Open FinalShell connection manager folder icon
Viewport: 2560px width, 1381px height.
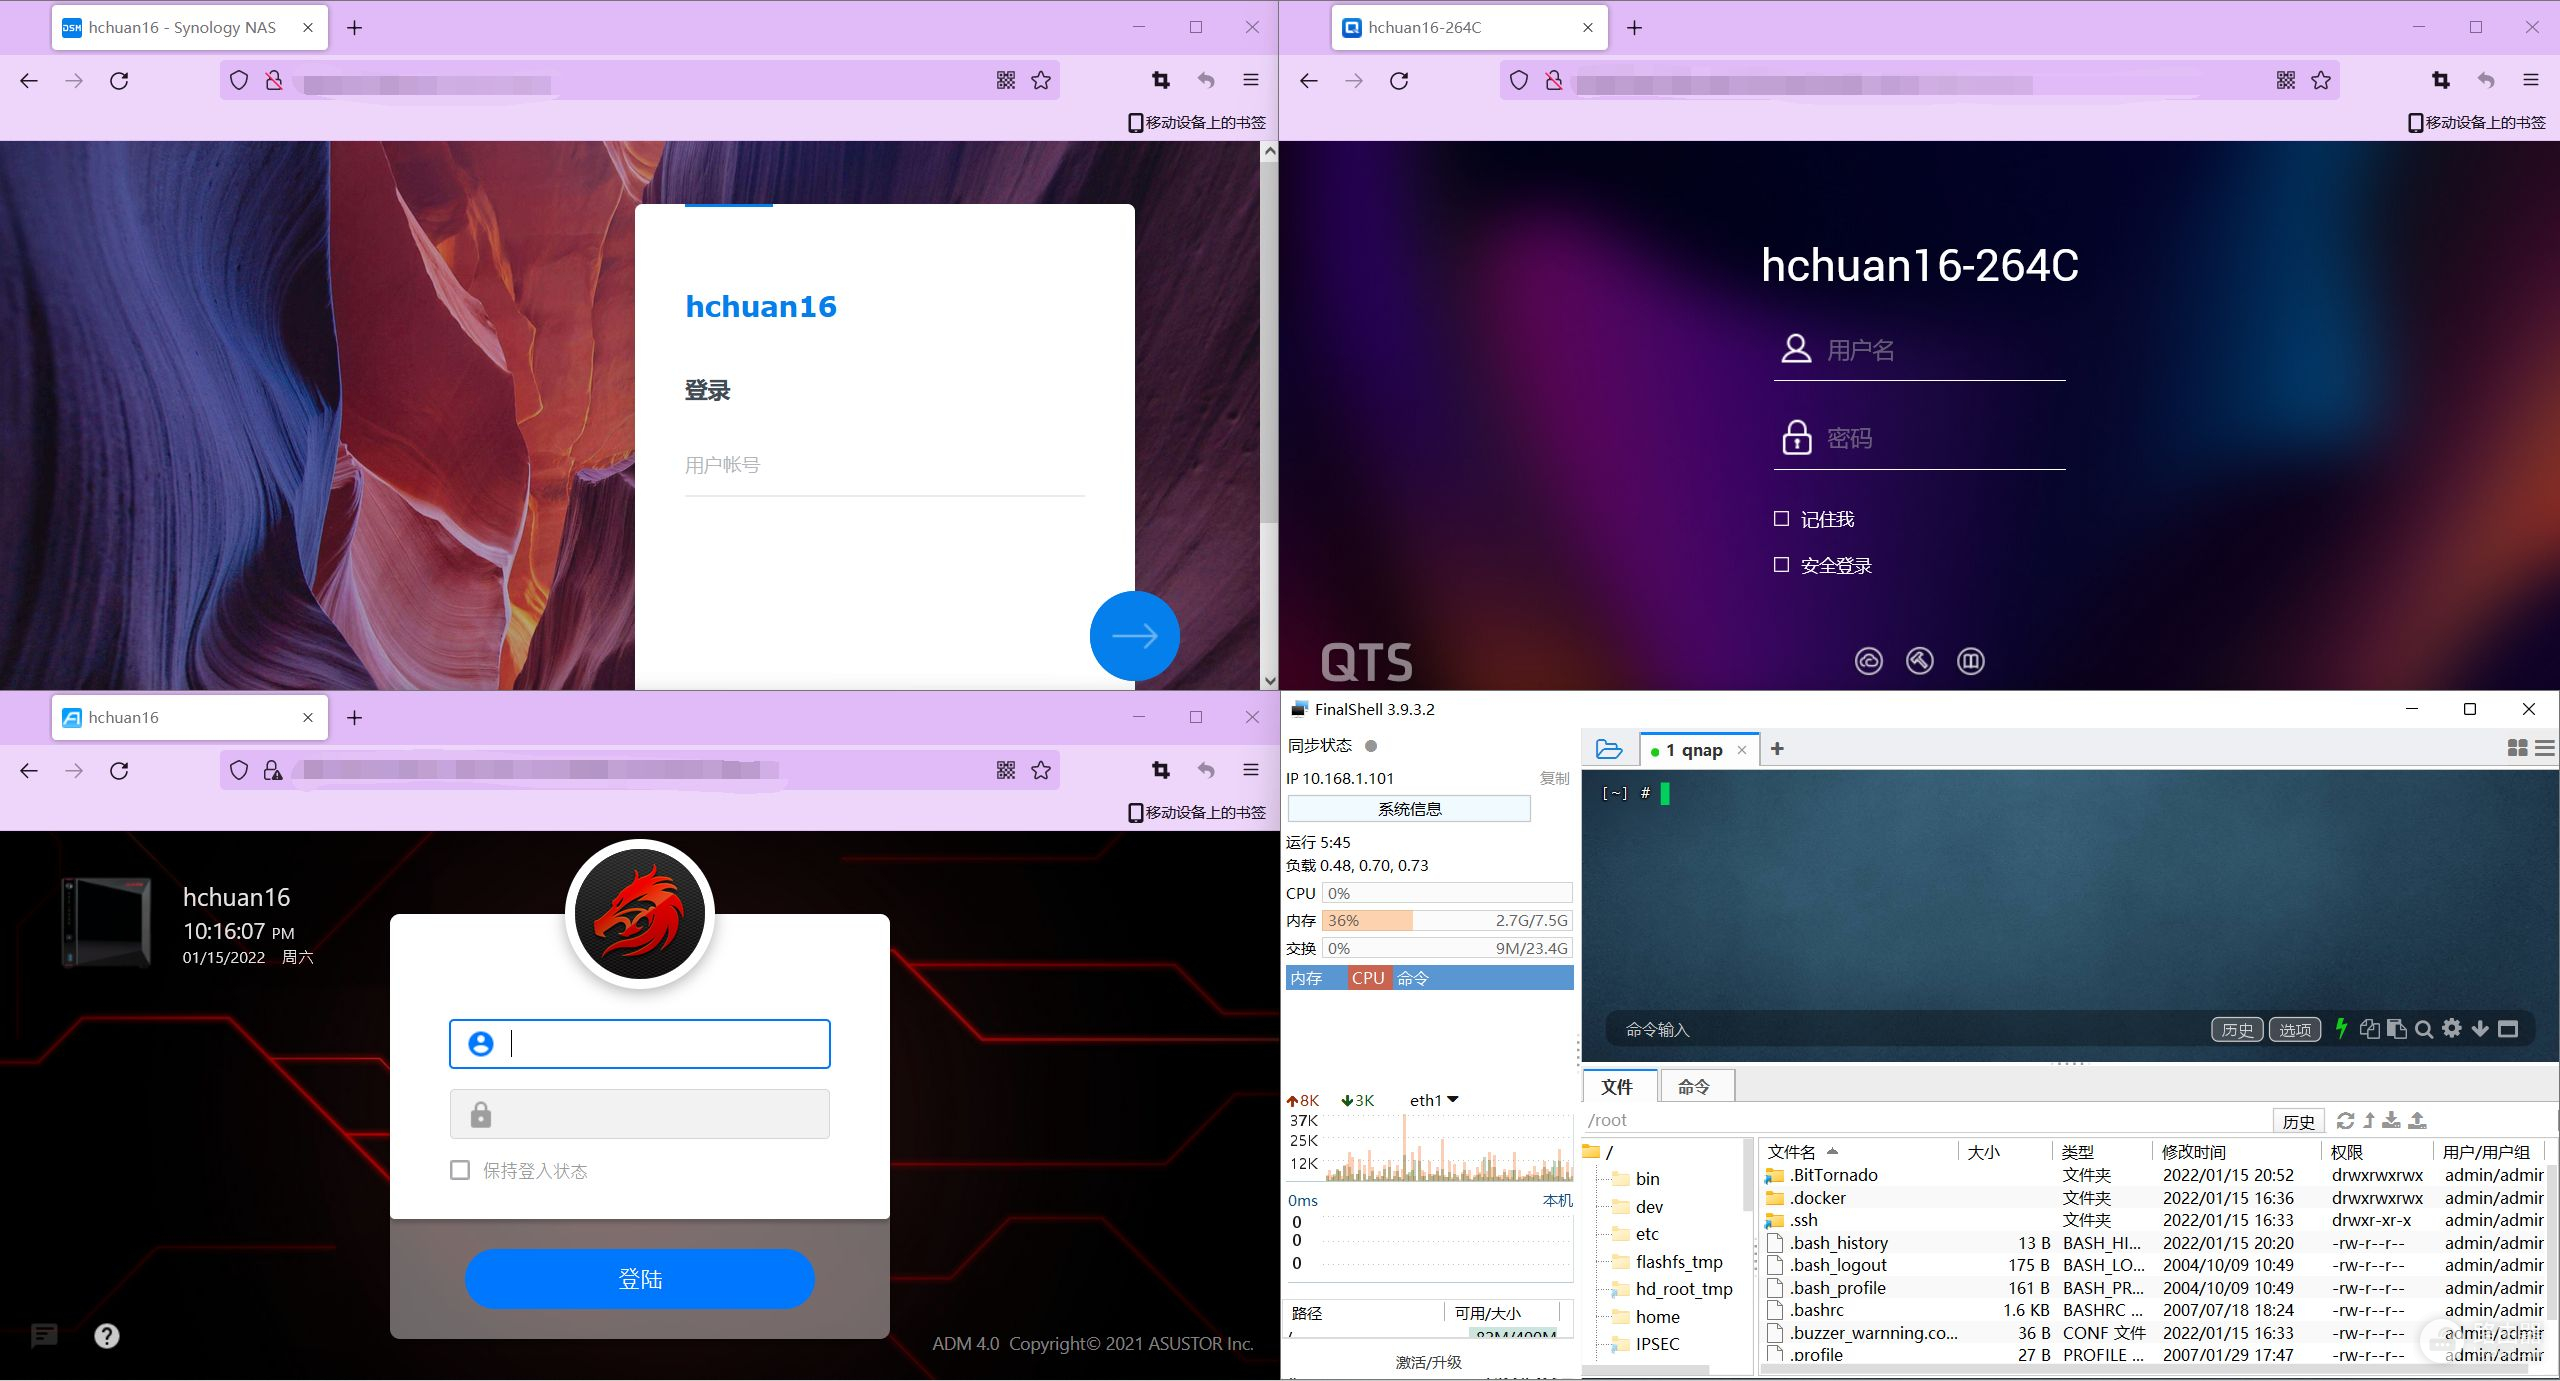point(1609,749)
